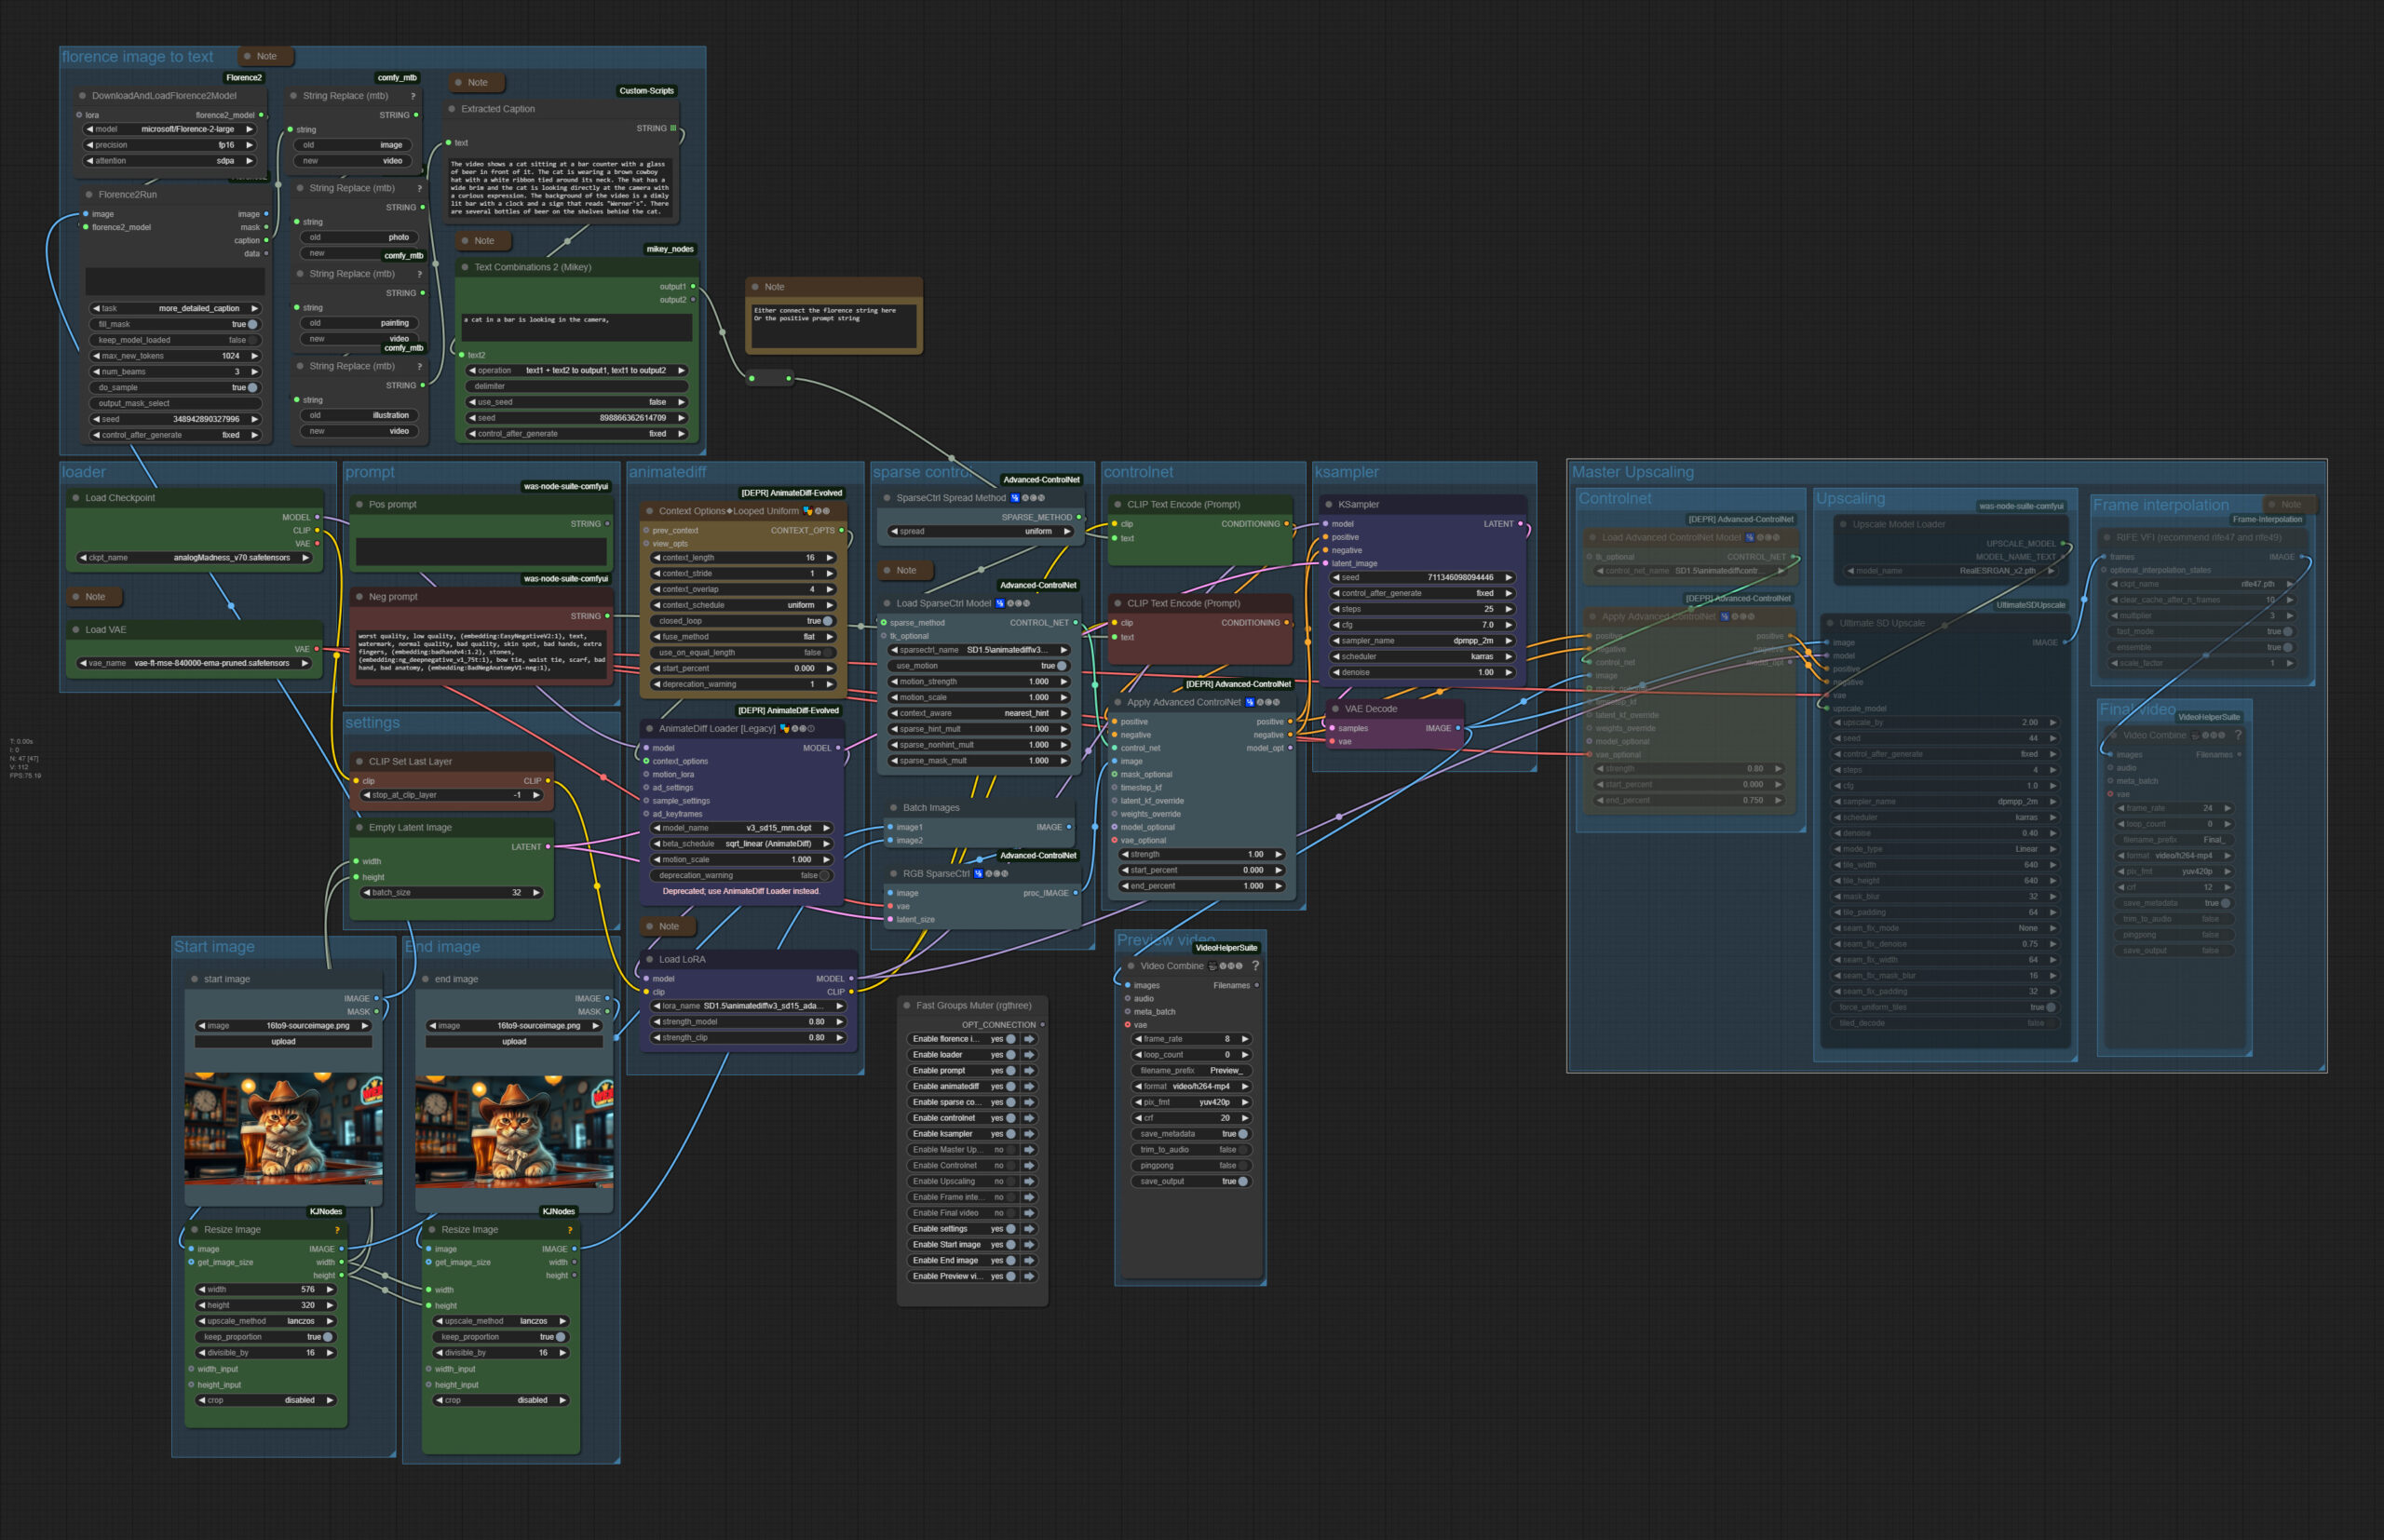Click the 'animatediff' group title
Viewport: 2384px width, 1540px height.
point(668,472)
